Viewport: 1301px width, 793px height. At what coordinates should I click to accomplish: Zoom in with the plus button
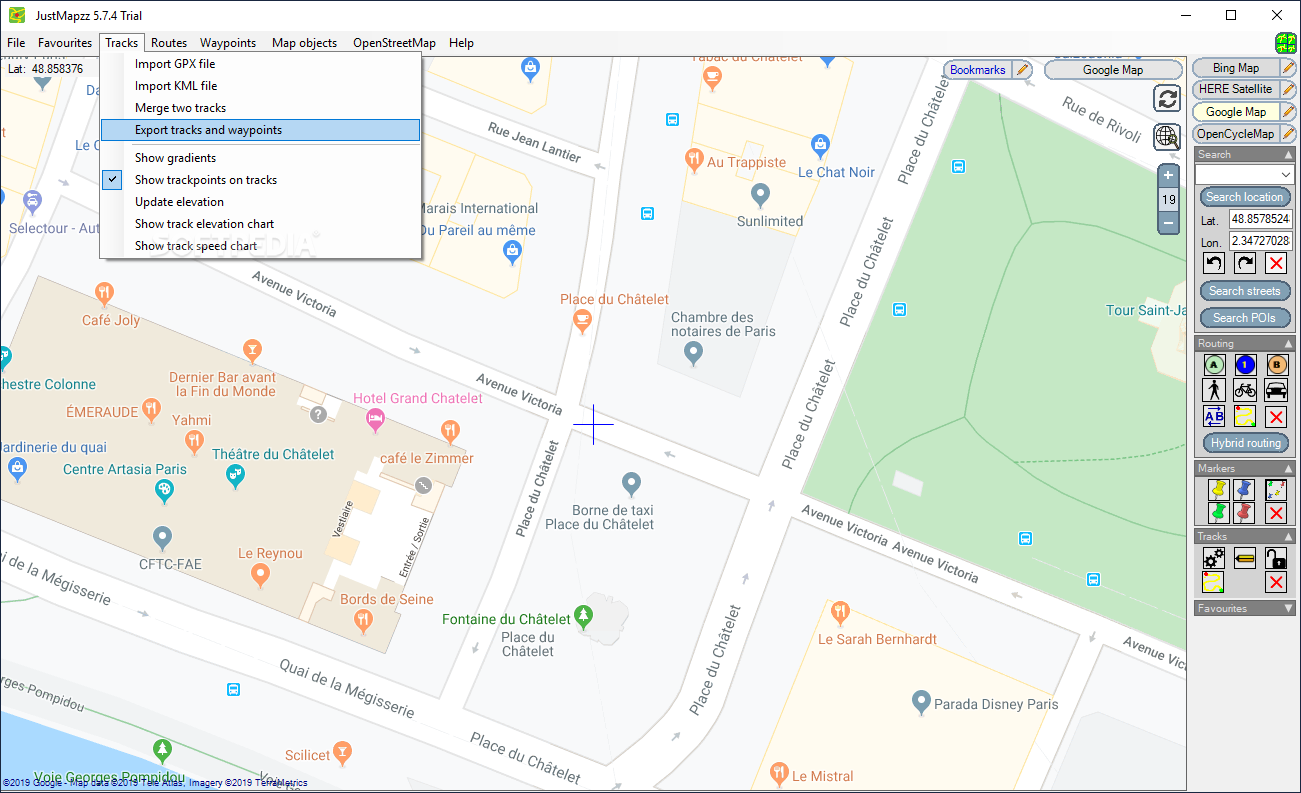click(1168, 176)
